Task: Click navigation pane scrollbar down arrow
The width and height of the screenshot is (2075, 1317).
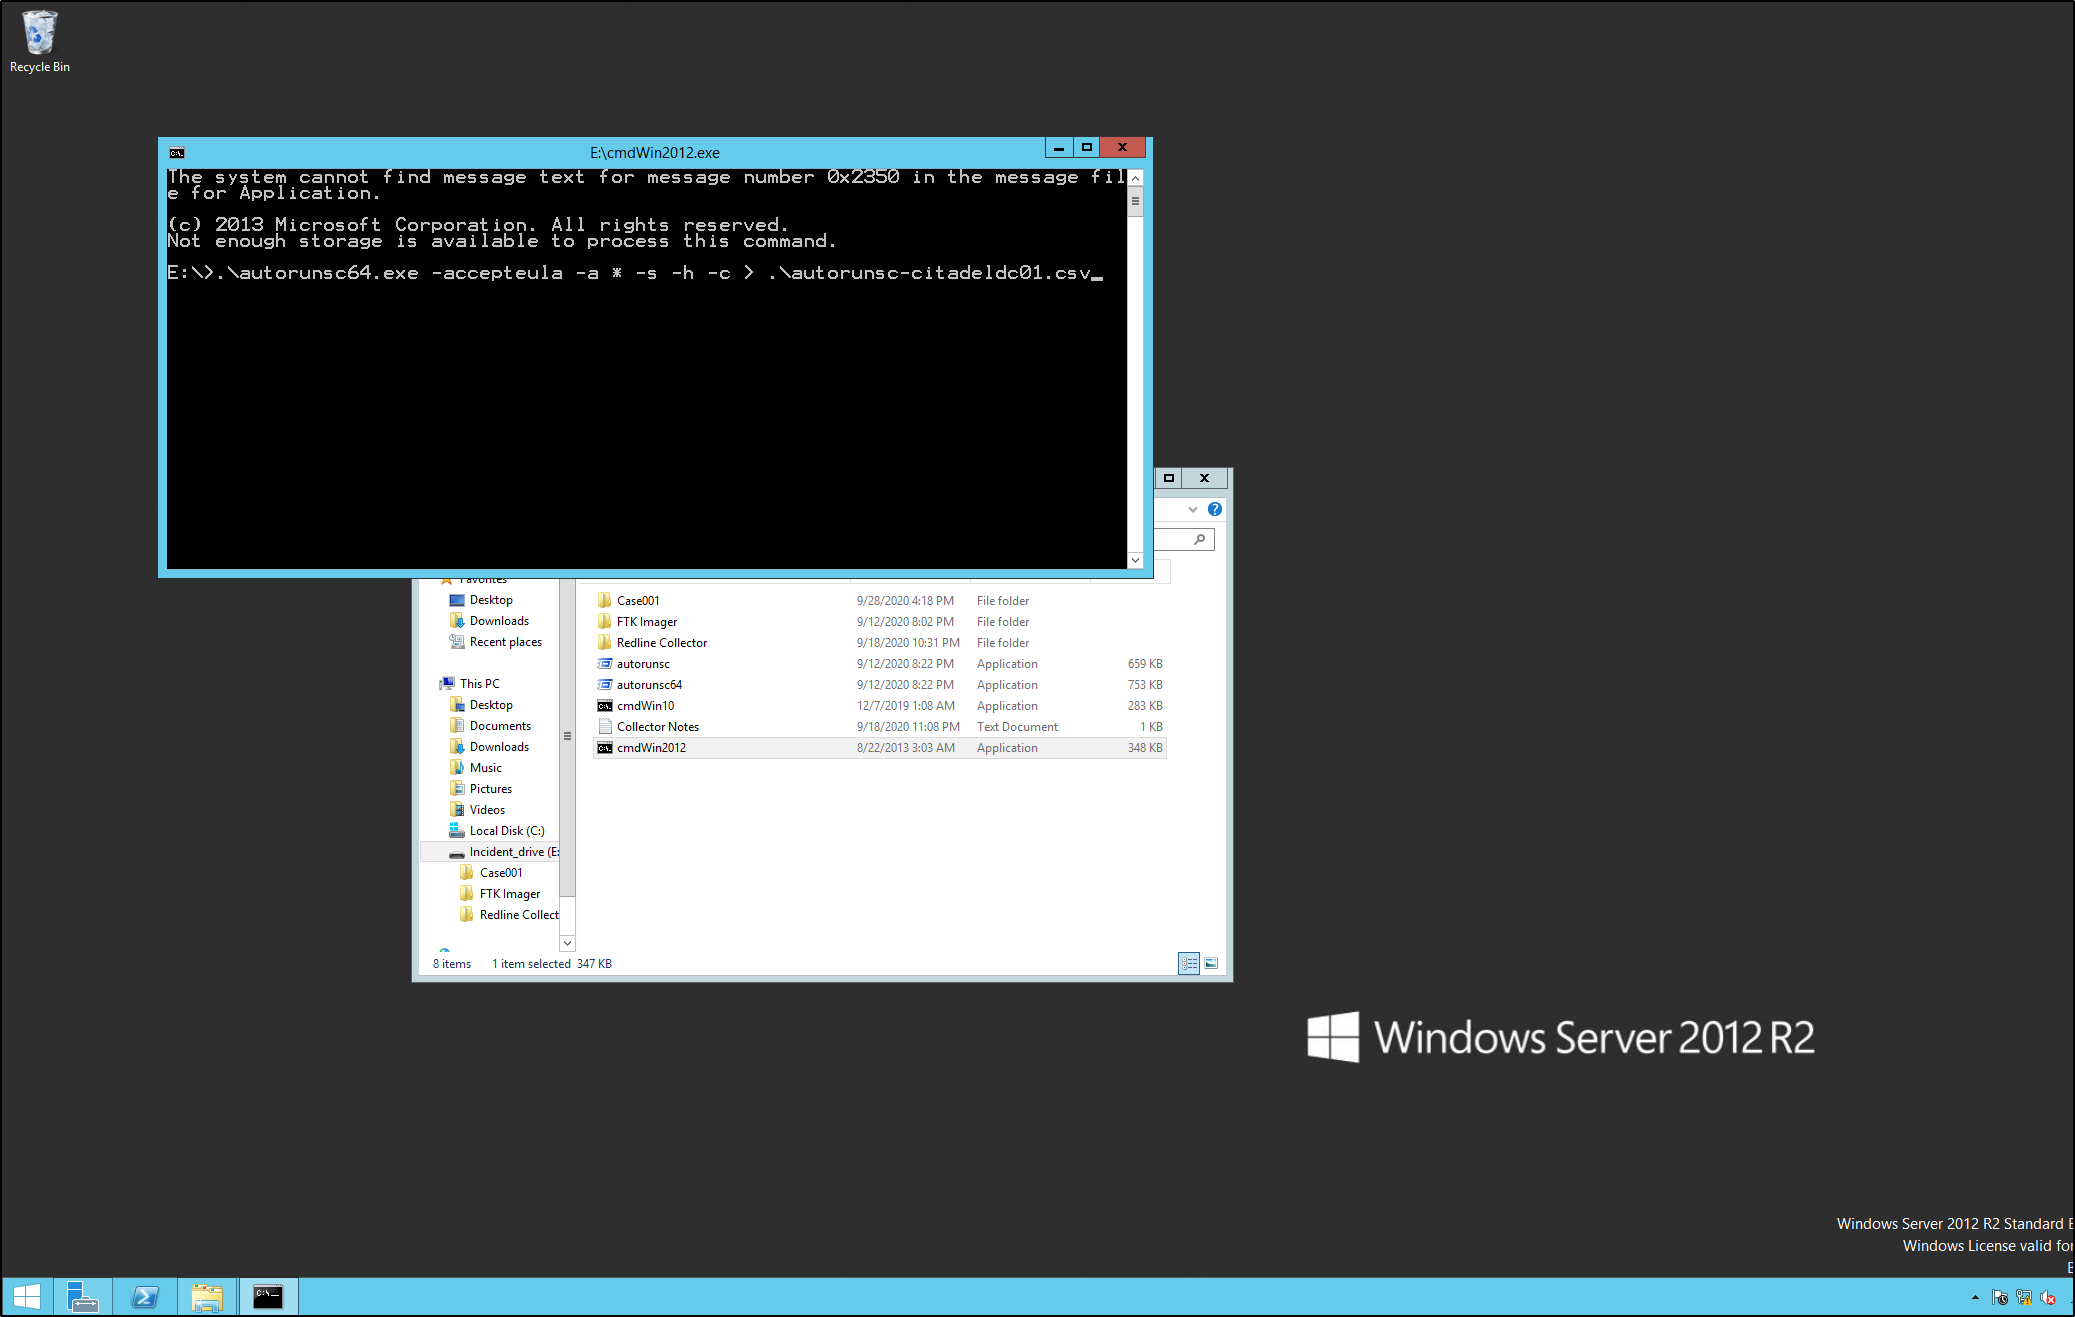Action: 567,943
